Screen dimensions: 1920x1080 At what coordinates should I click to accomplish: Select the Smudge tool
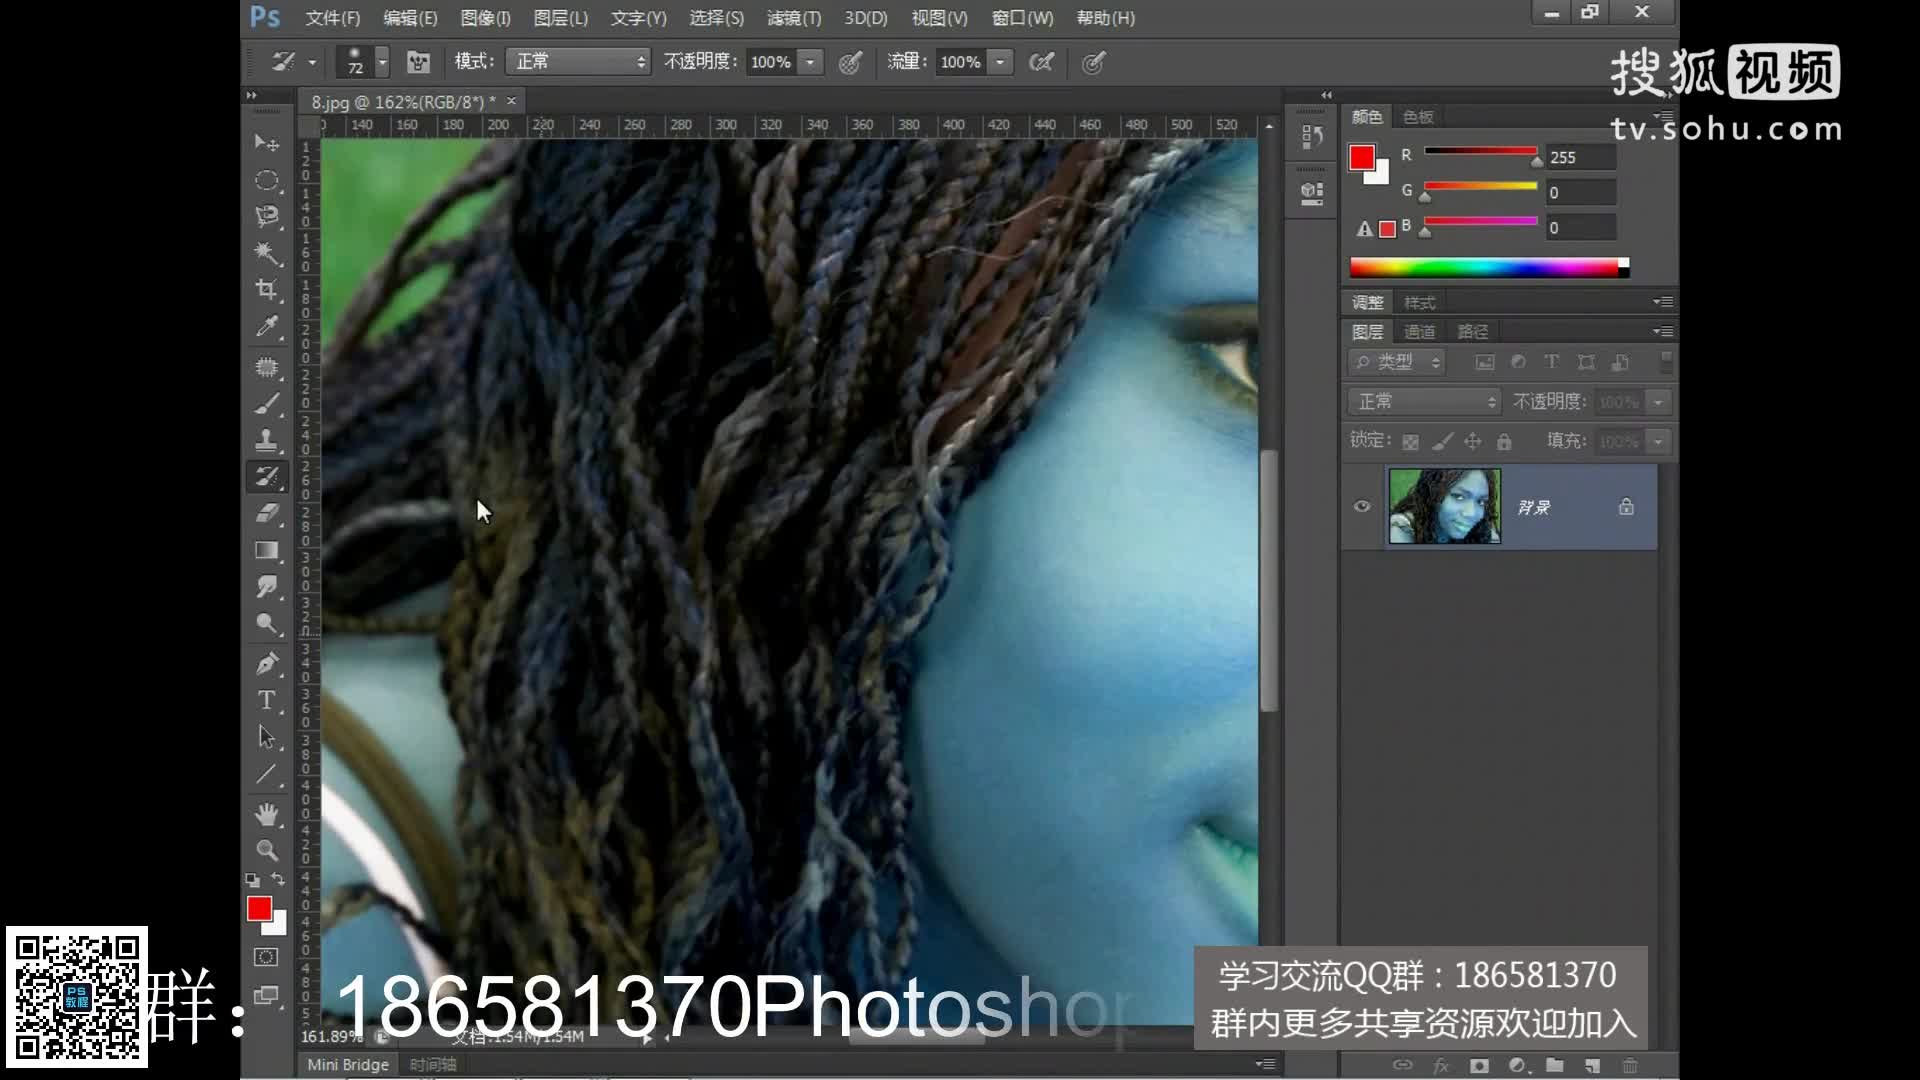(266, 587)
